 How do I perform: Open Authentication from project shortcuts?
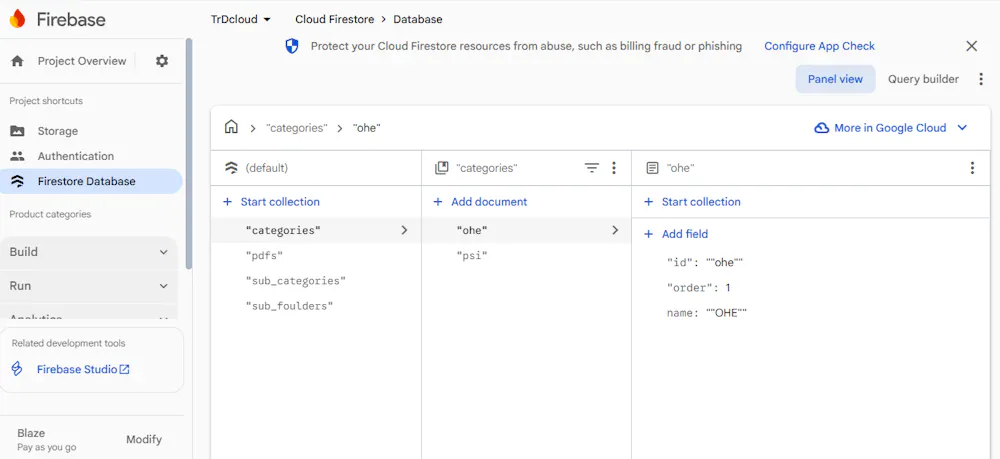coord(75,156)
